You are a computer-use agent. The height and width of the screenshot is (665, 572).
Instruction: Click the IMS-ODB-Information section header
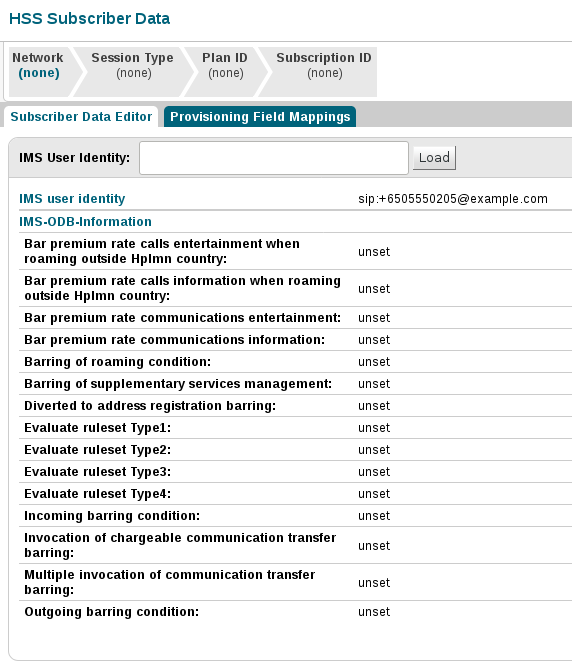85,222
